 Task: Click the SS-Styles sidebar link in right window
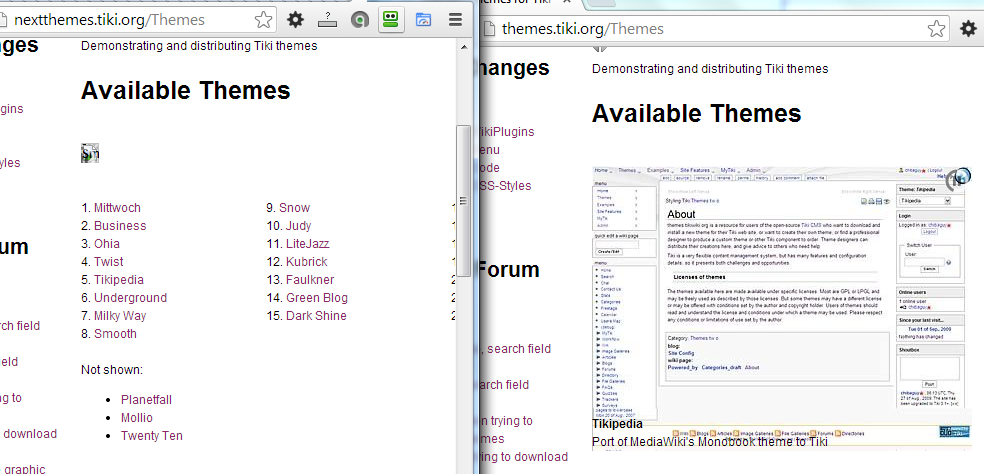coord(505,186)
